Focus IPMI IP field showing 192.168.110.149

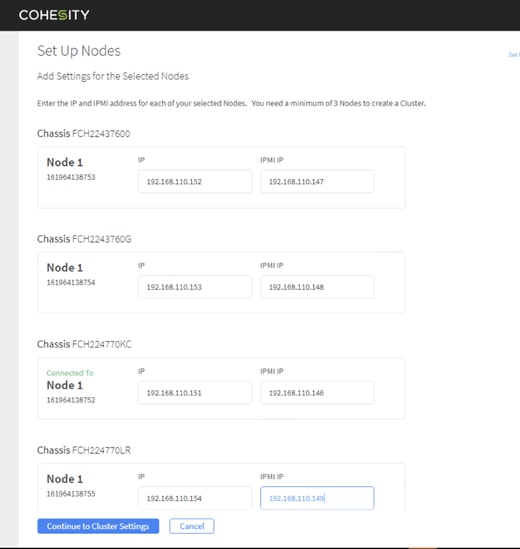tap(317, 498)
